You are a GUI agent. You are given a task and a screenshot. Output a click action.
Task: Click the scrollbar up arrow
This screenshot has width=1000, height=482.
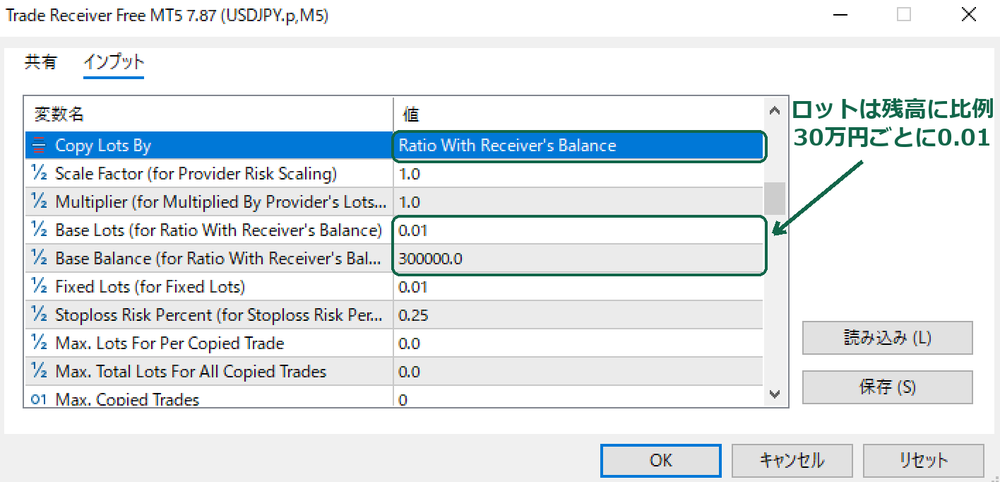tap(775, 110)
